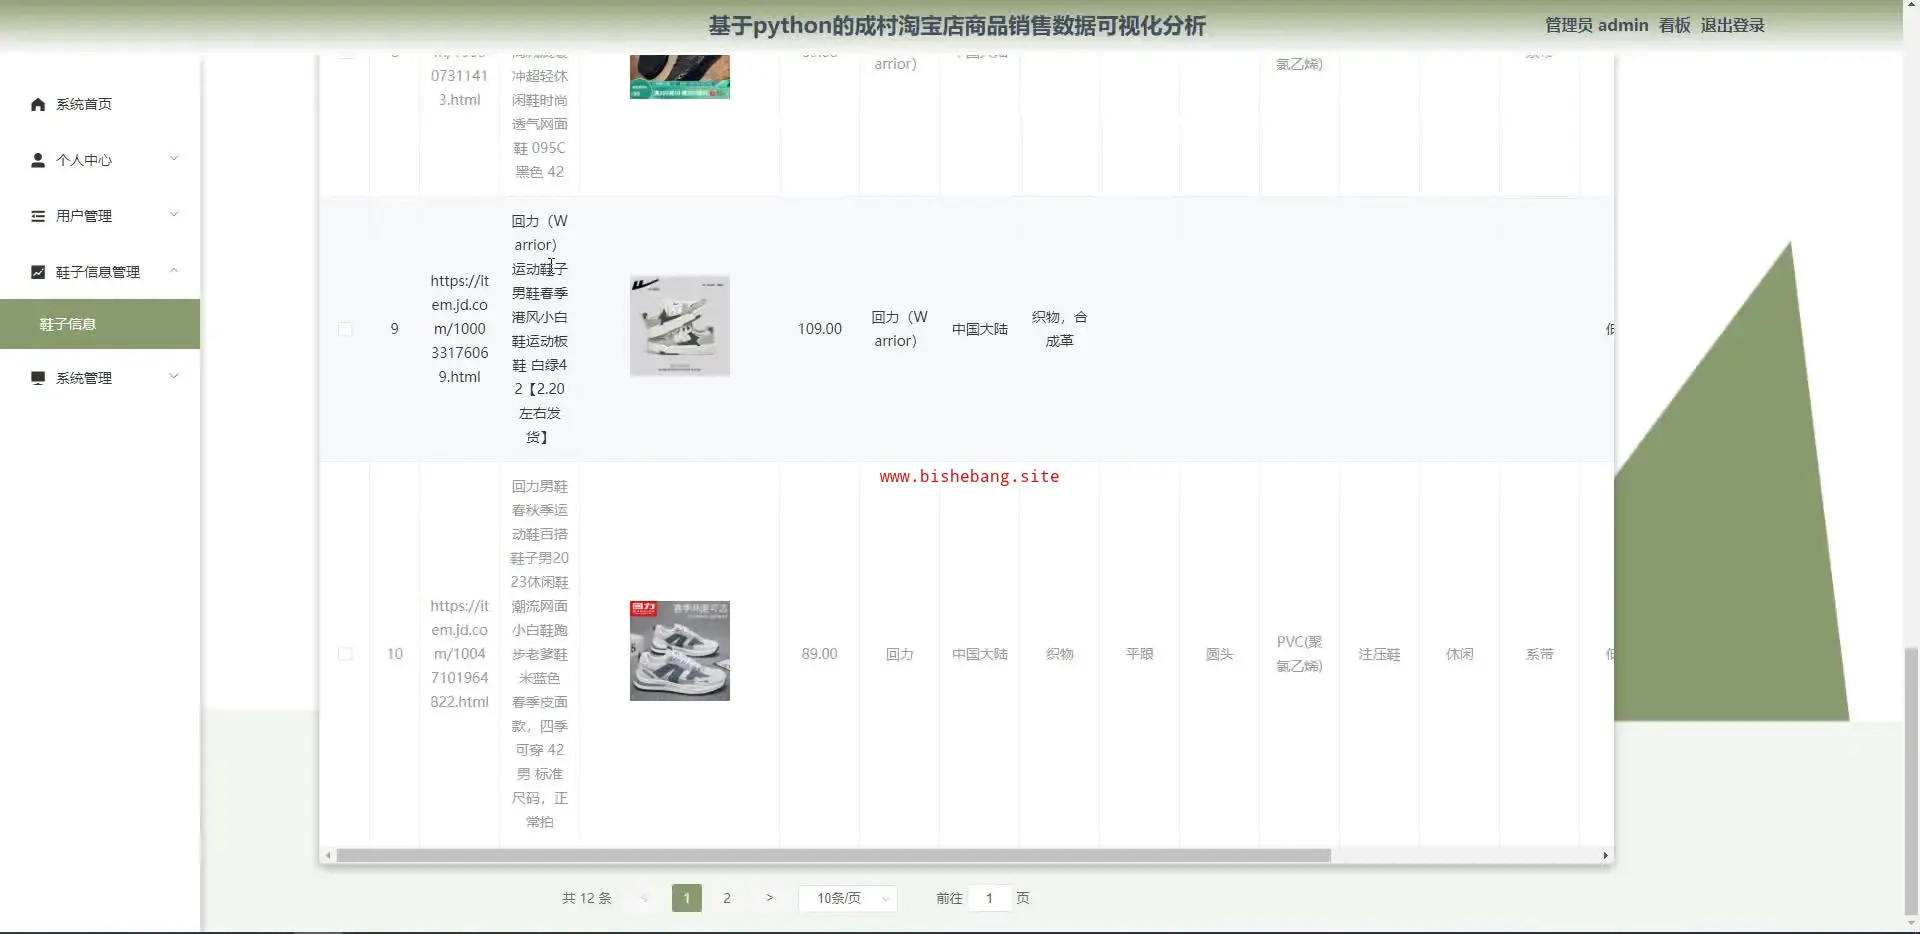The height and width of the screenshot is (934, 1920).
Task: Click the row 10 product title text
Action: pyautogui.click(x=540, y=654)
